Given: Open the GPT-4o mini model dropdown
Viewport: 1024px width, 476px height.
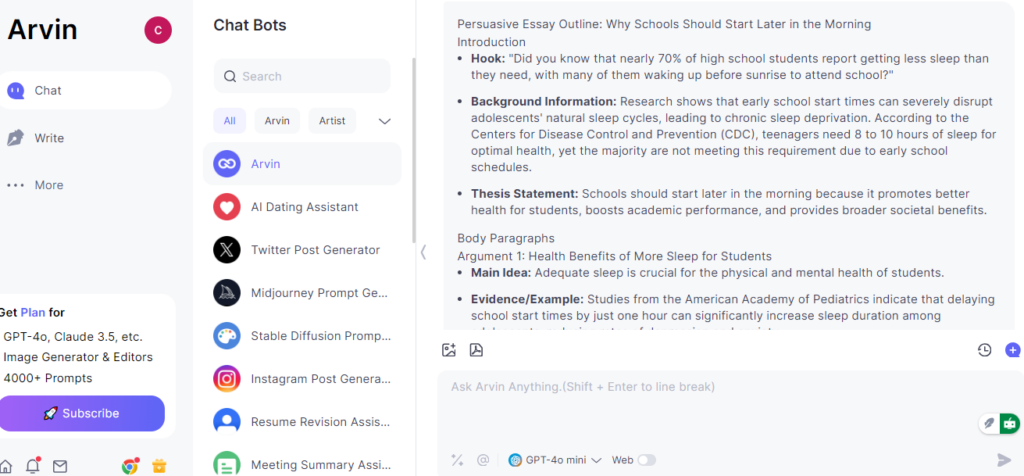Looking at the screenshot, I should pyautogui.click(x=555, y=460).
